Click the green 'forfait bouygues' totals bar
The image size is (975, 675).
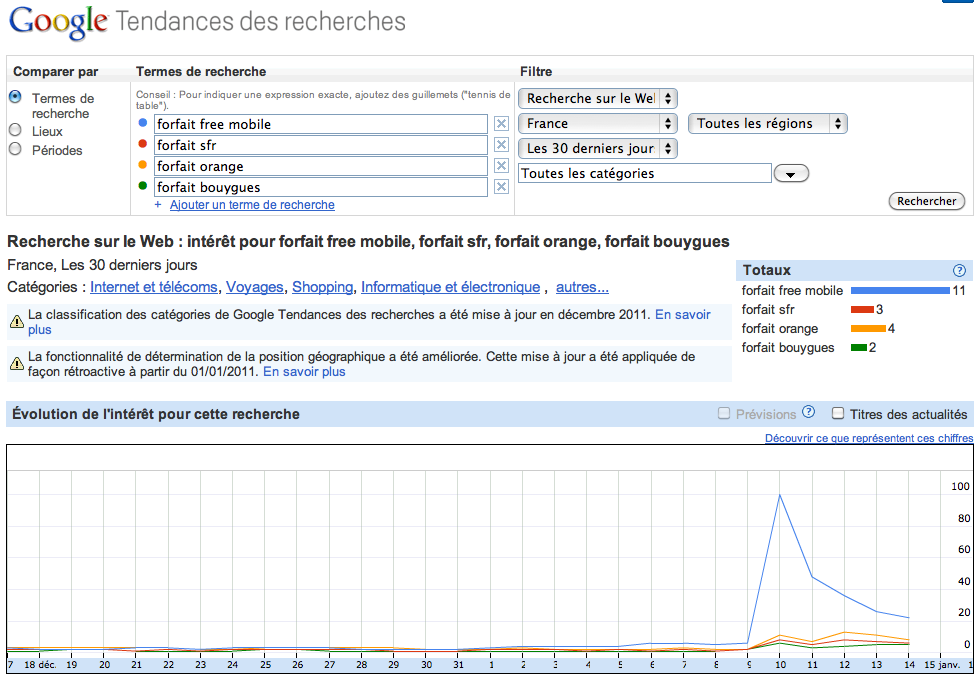859,347
